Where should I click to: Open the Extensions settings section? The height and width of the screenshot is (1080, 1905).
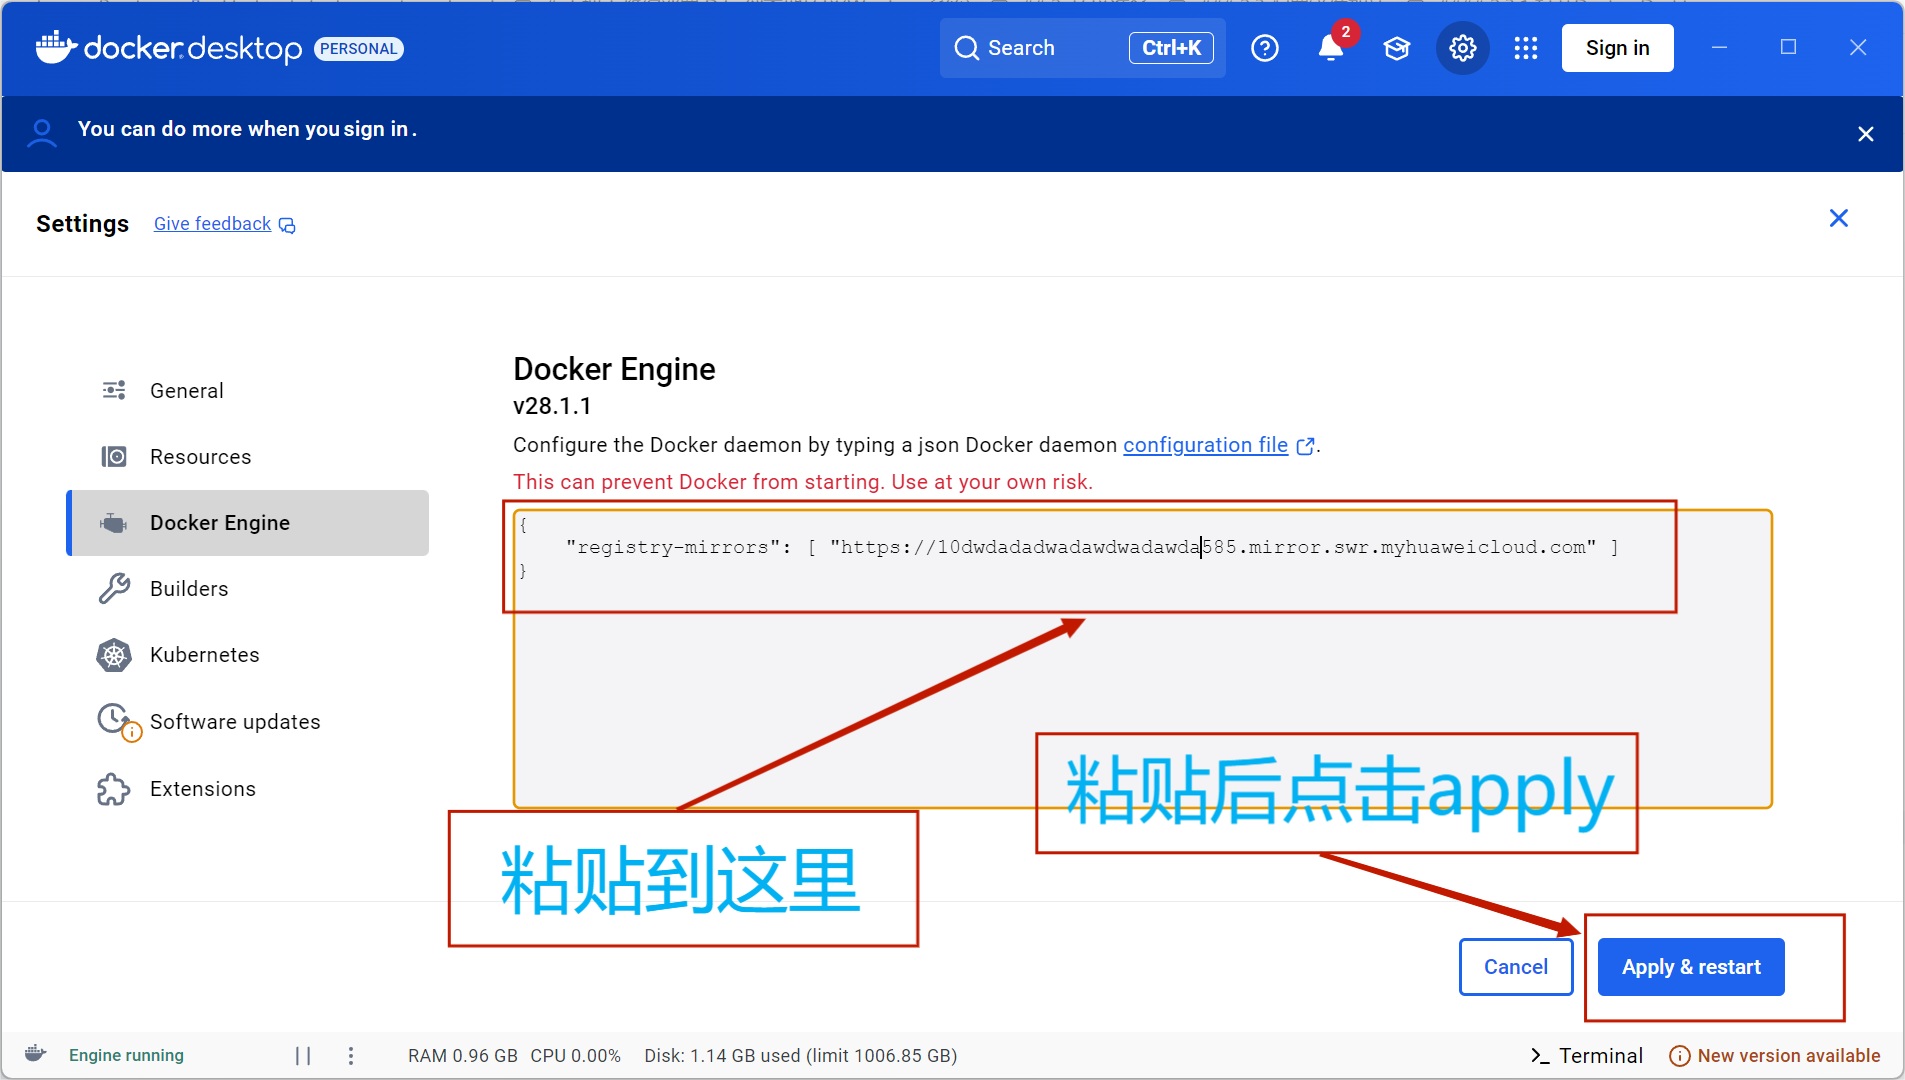coord(203,789)
